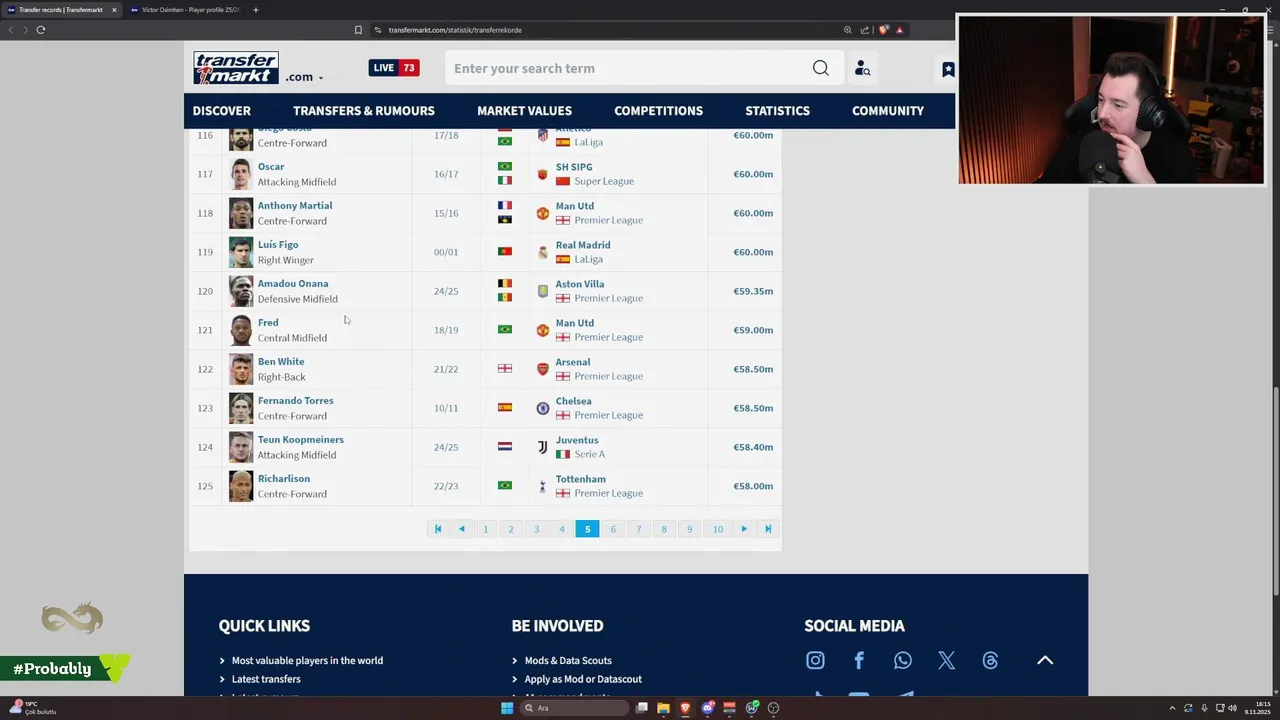Screen dimensions: 1280x720
Task: Open the user login icon
Action: click(862, 68)
